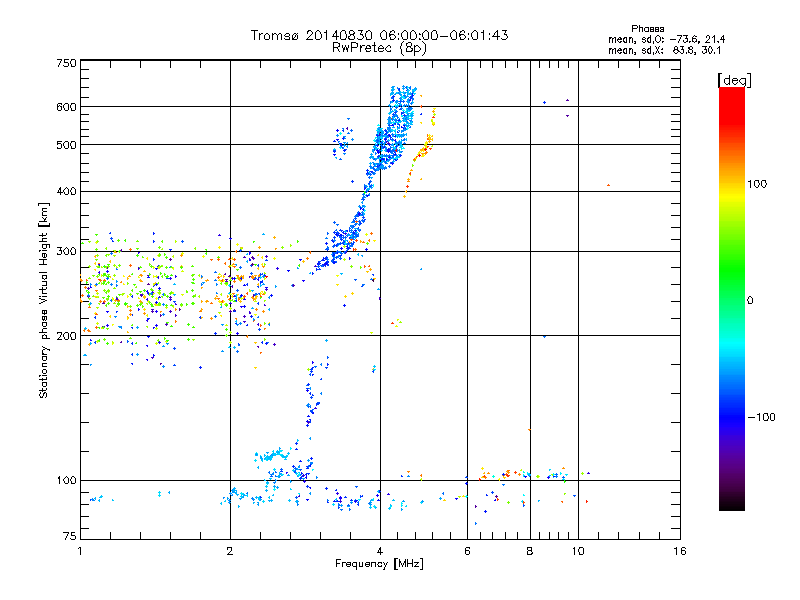The height and width of the screenshot is (600, 800).
Task: Click the colorbar '0' tick label
Action: point(750,301)
